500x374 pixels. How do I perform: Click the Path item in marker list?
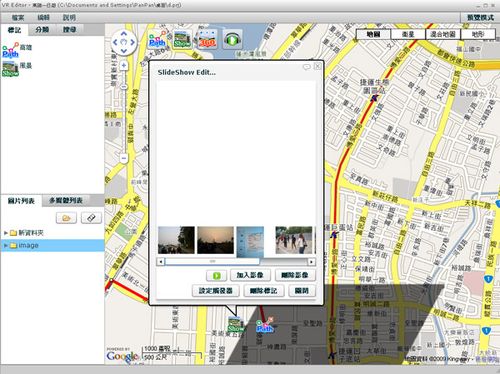(x=17, y=49)
